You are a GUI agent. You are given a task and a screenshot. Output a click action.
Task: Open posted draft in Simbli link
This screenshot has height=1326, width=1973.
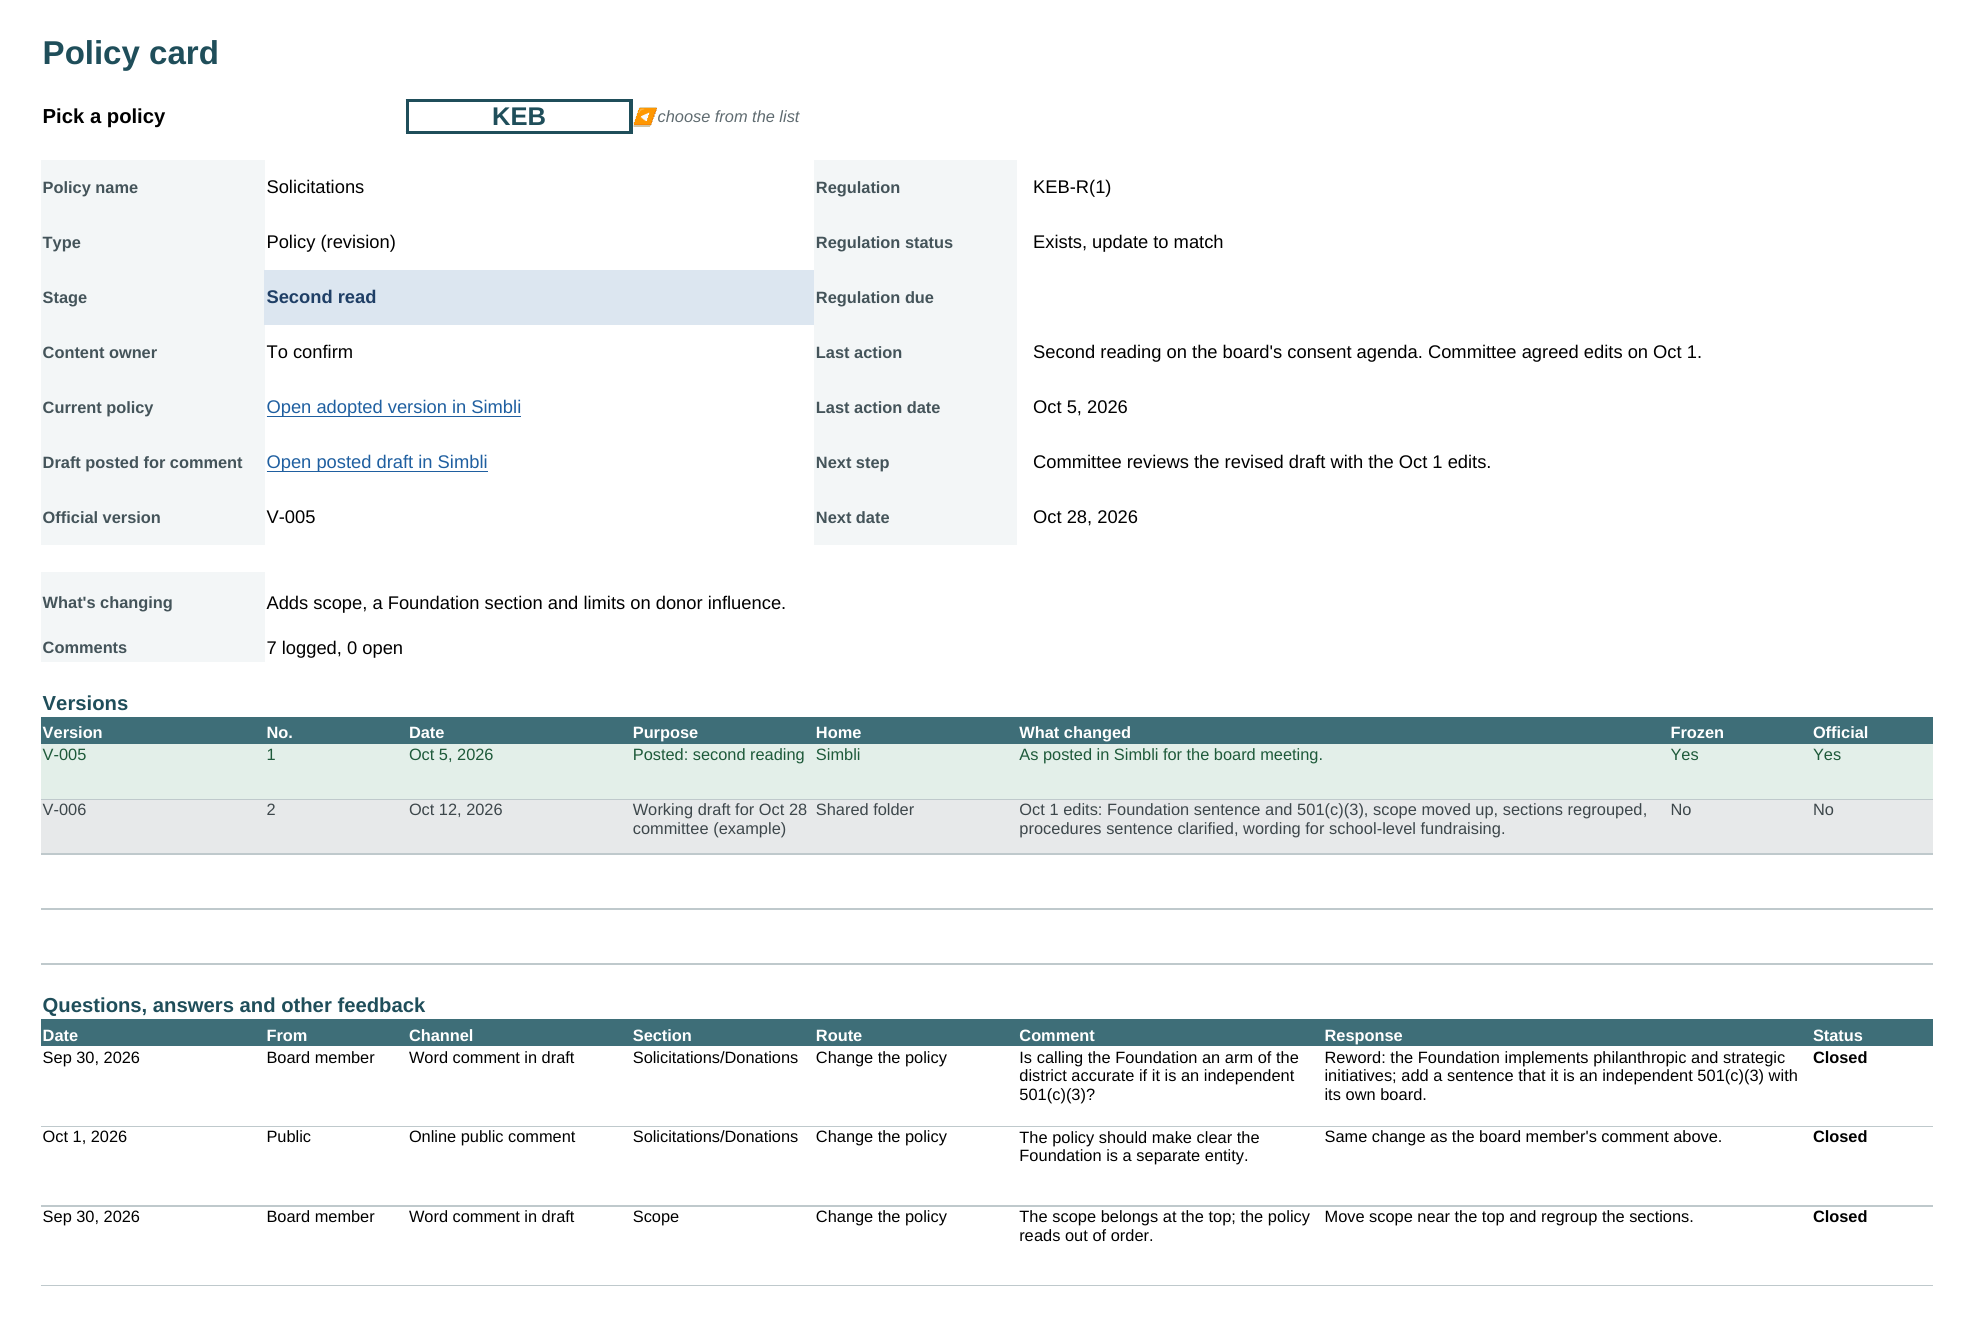coord(377,462)
